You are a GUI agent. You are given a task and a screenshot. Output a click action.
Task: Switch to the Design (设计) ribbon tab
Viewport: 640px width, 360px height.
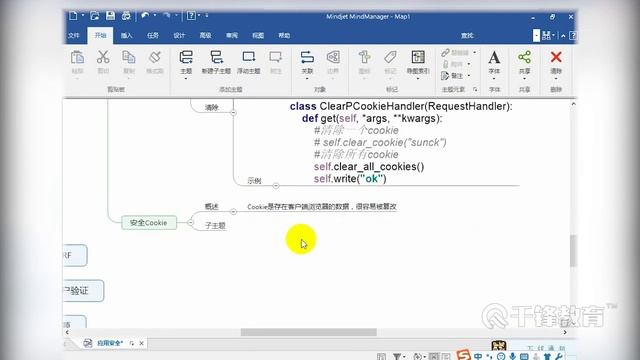click(179, 36)
